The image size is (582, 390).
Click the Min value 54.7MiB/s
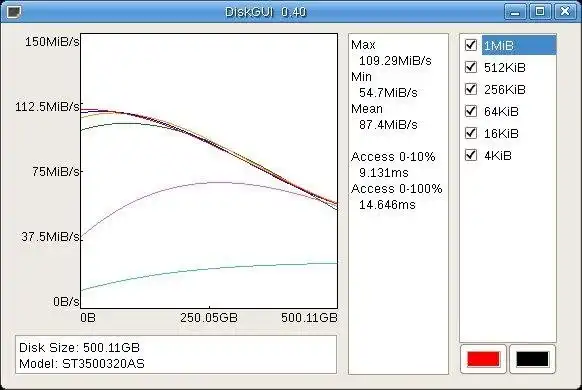click(x=388, y=92)
